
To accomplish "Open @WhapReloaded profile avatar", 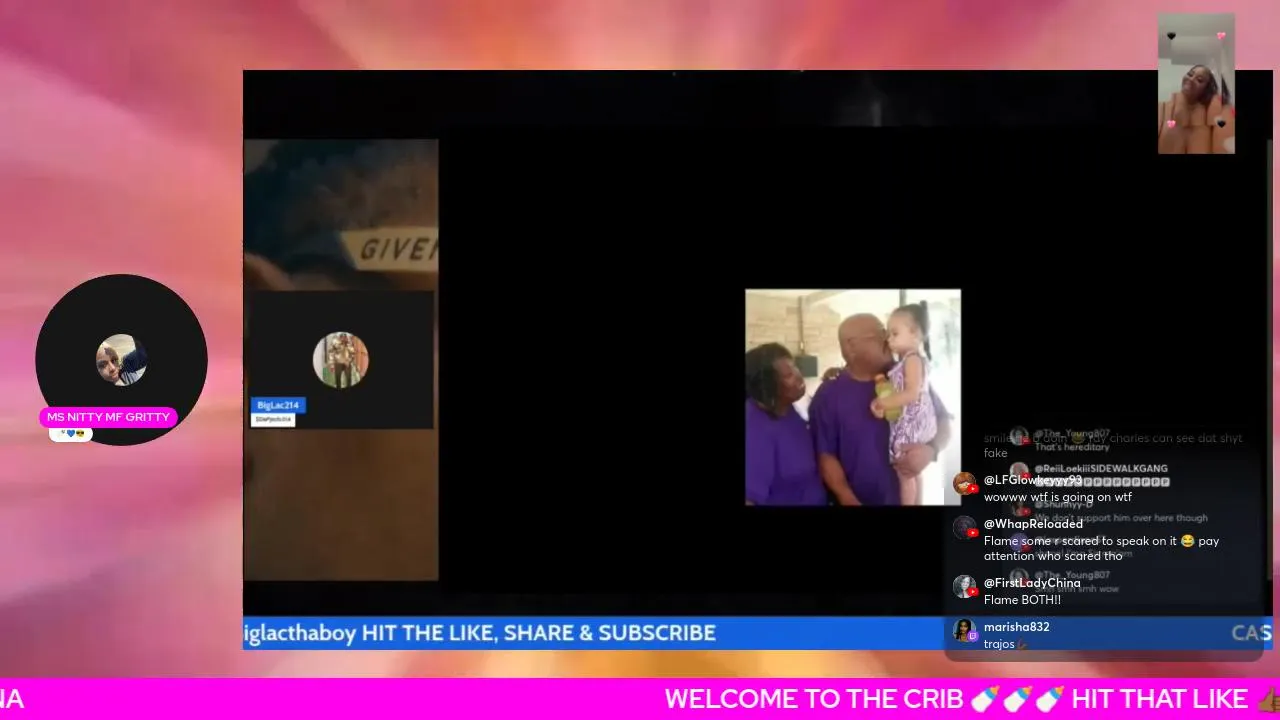I will click(964, 528).
